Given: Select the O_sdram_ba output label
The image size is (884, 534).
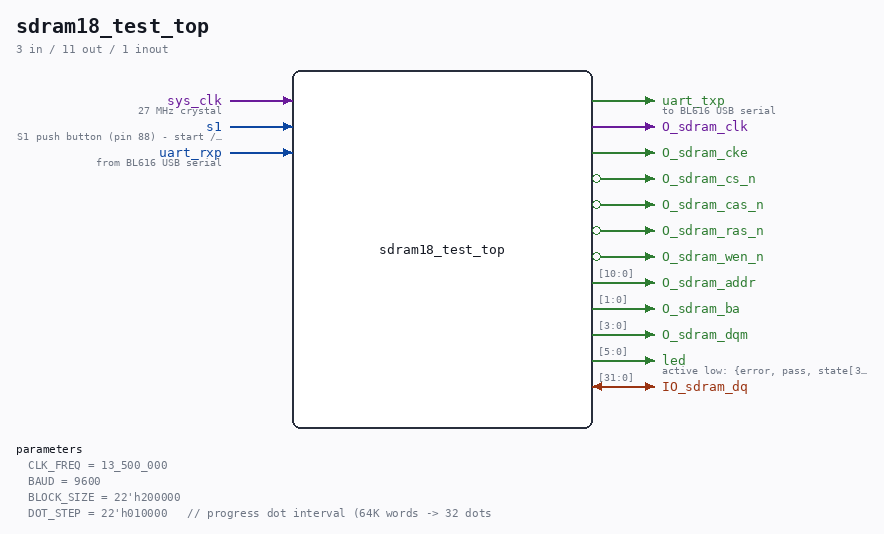Looking at the screenshot, I should pos(701,308).
